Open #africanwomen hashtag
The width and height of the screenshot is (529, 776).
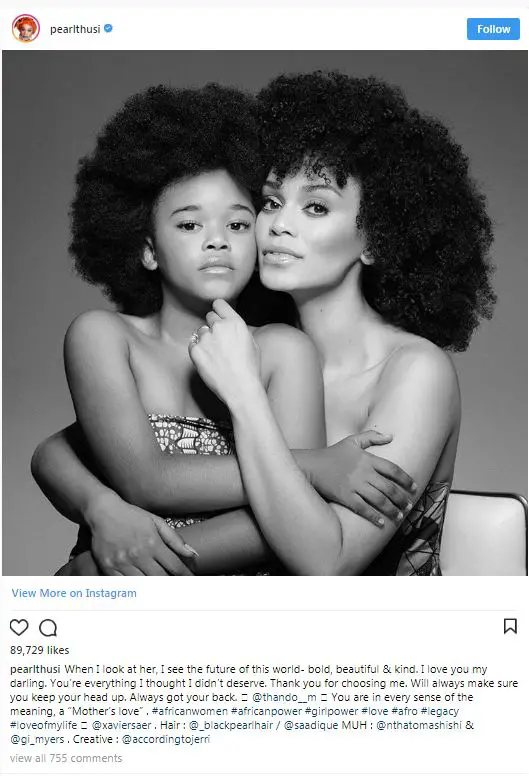pyautogui.click(x=190, y=711)
